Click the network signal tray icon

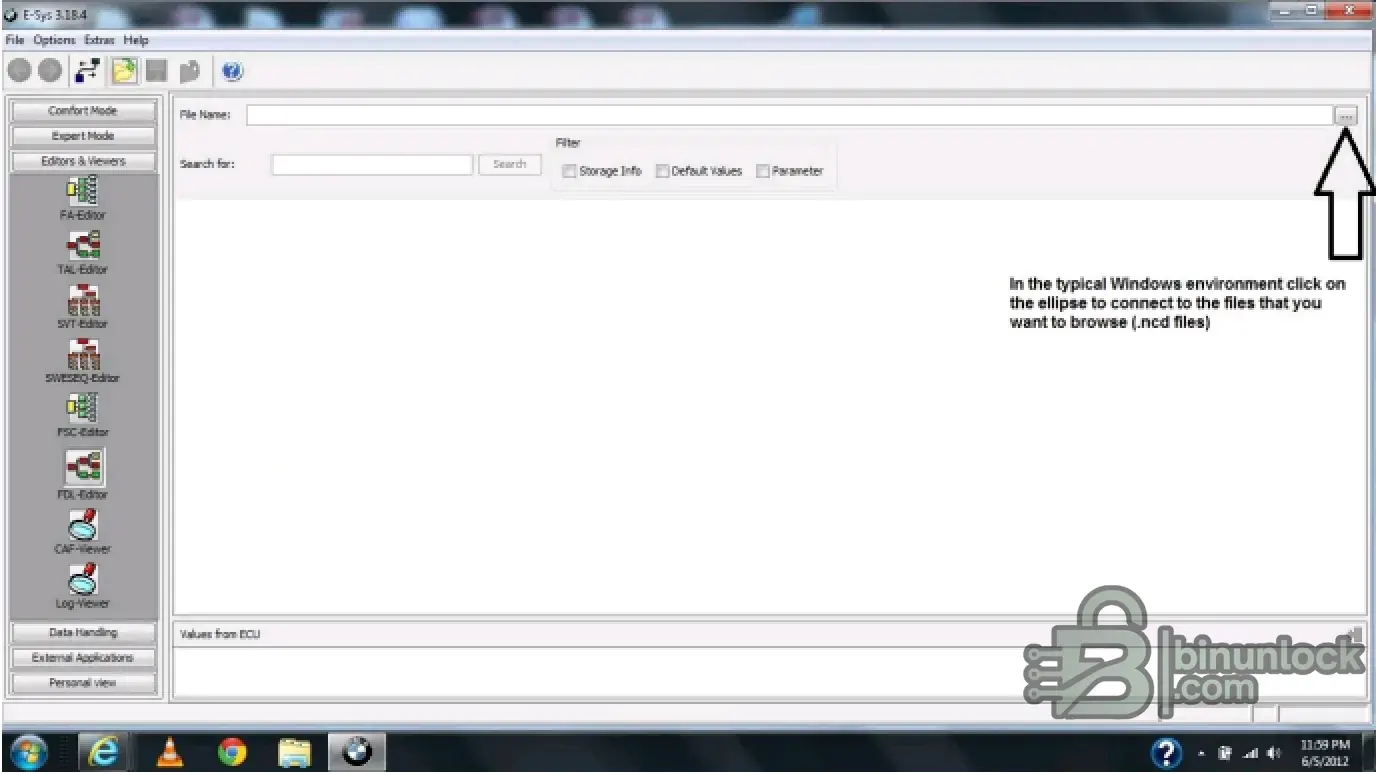[x=1250, y=753]
